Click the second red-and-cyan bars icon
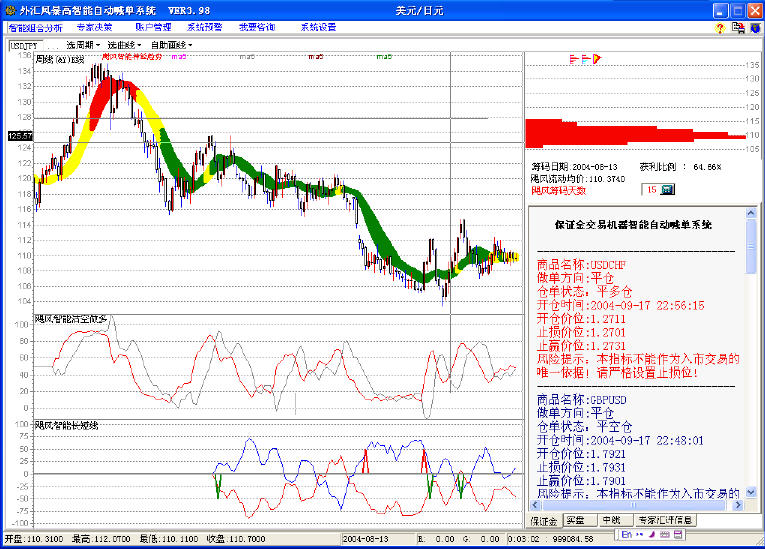Image resolution: width=765 pixels, height=549 pixels. pos(586,60)
